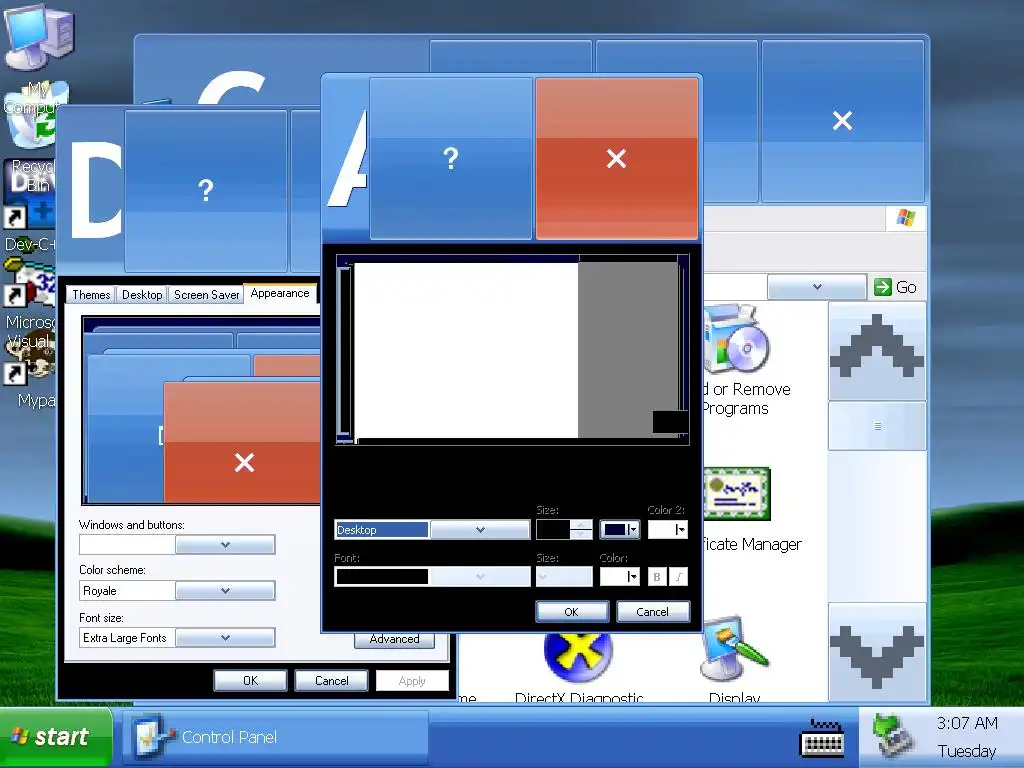This screenshot has height=768, width=1024.
Task: Open the Color 2 swatch picker
Action: [x=667, y=530]
